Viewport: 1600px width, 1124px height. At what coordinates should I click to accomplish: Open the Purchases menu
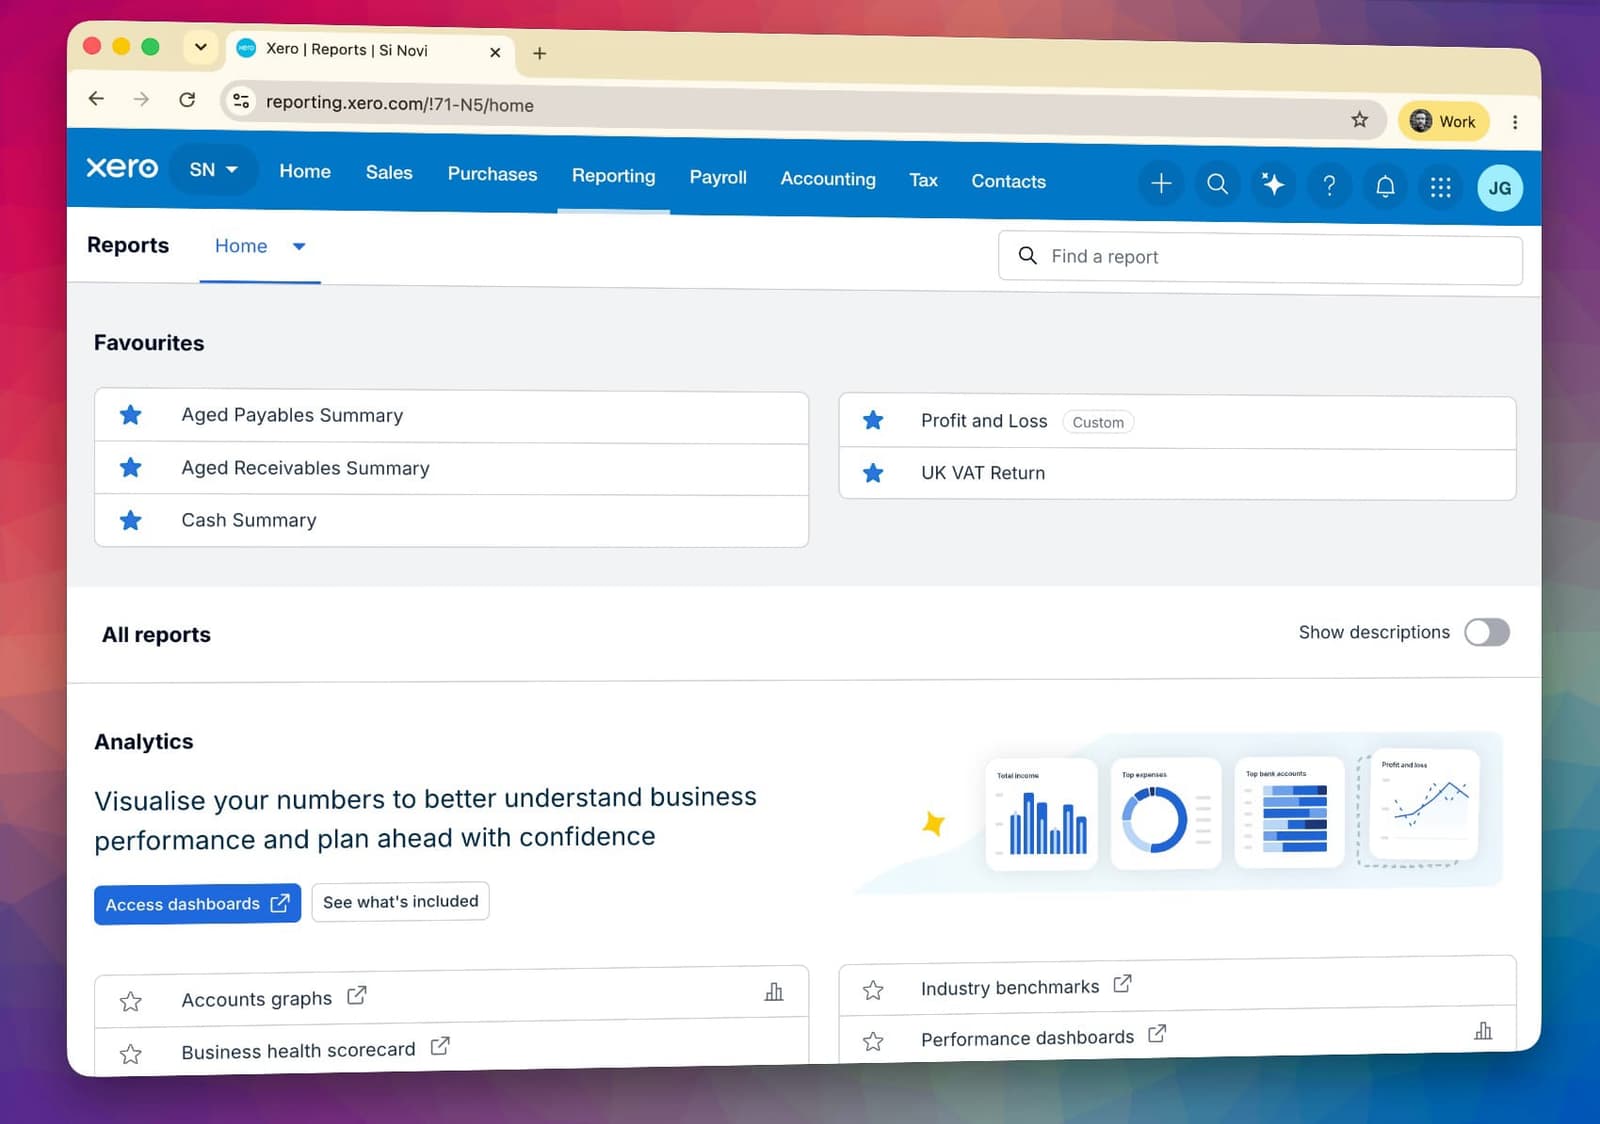click(492, 174)
